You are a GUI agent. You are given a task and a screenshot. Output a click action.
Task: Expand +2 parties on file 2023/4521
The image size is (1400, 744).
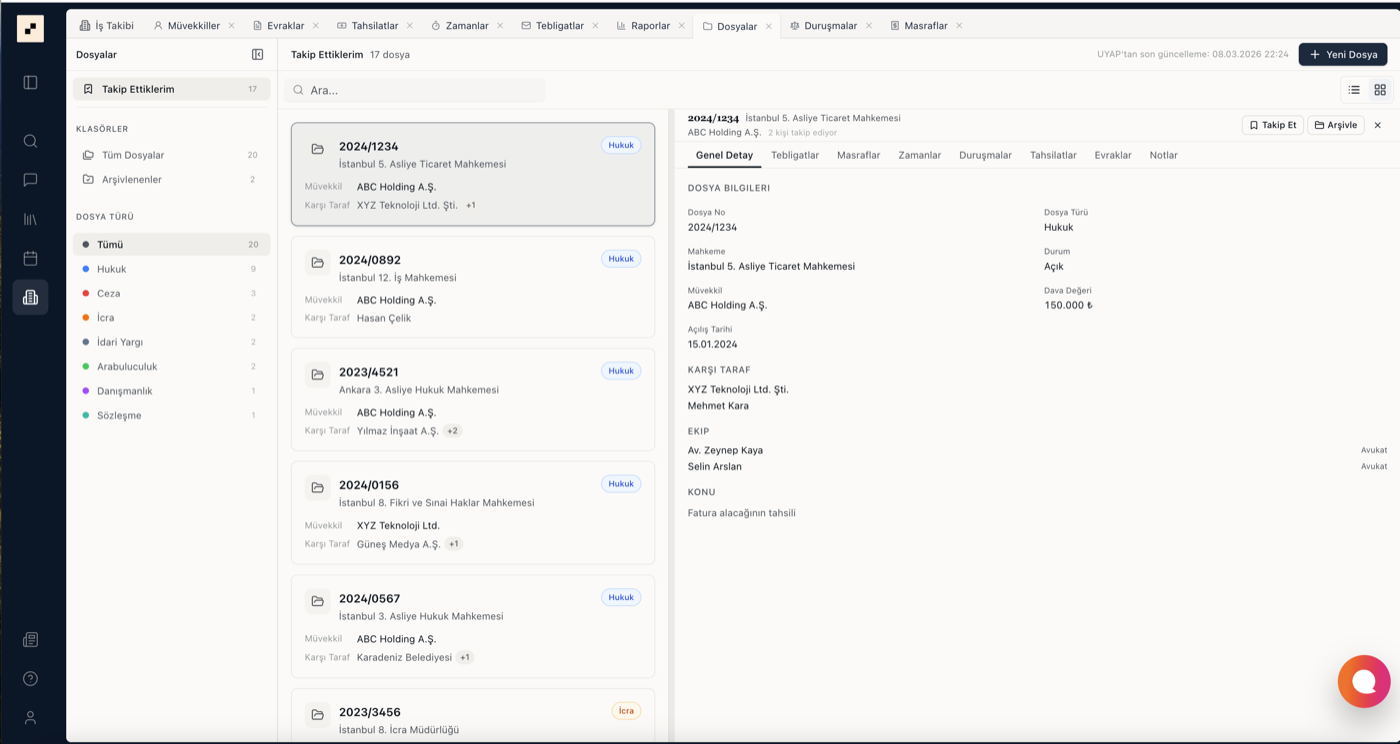pos(452,431)
